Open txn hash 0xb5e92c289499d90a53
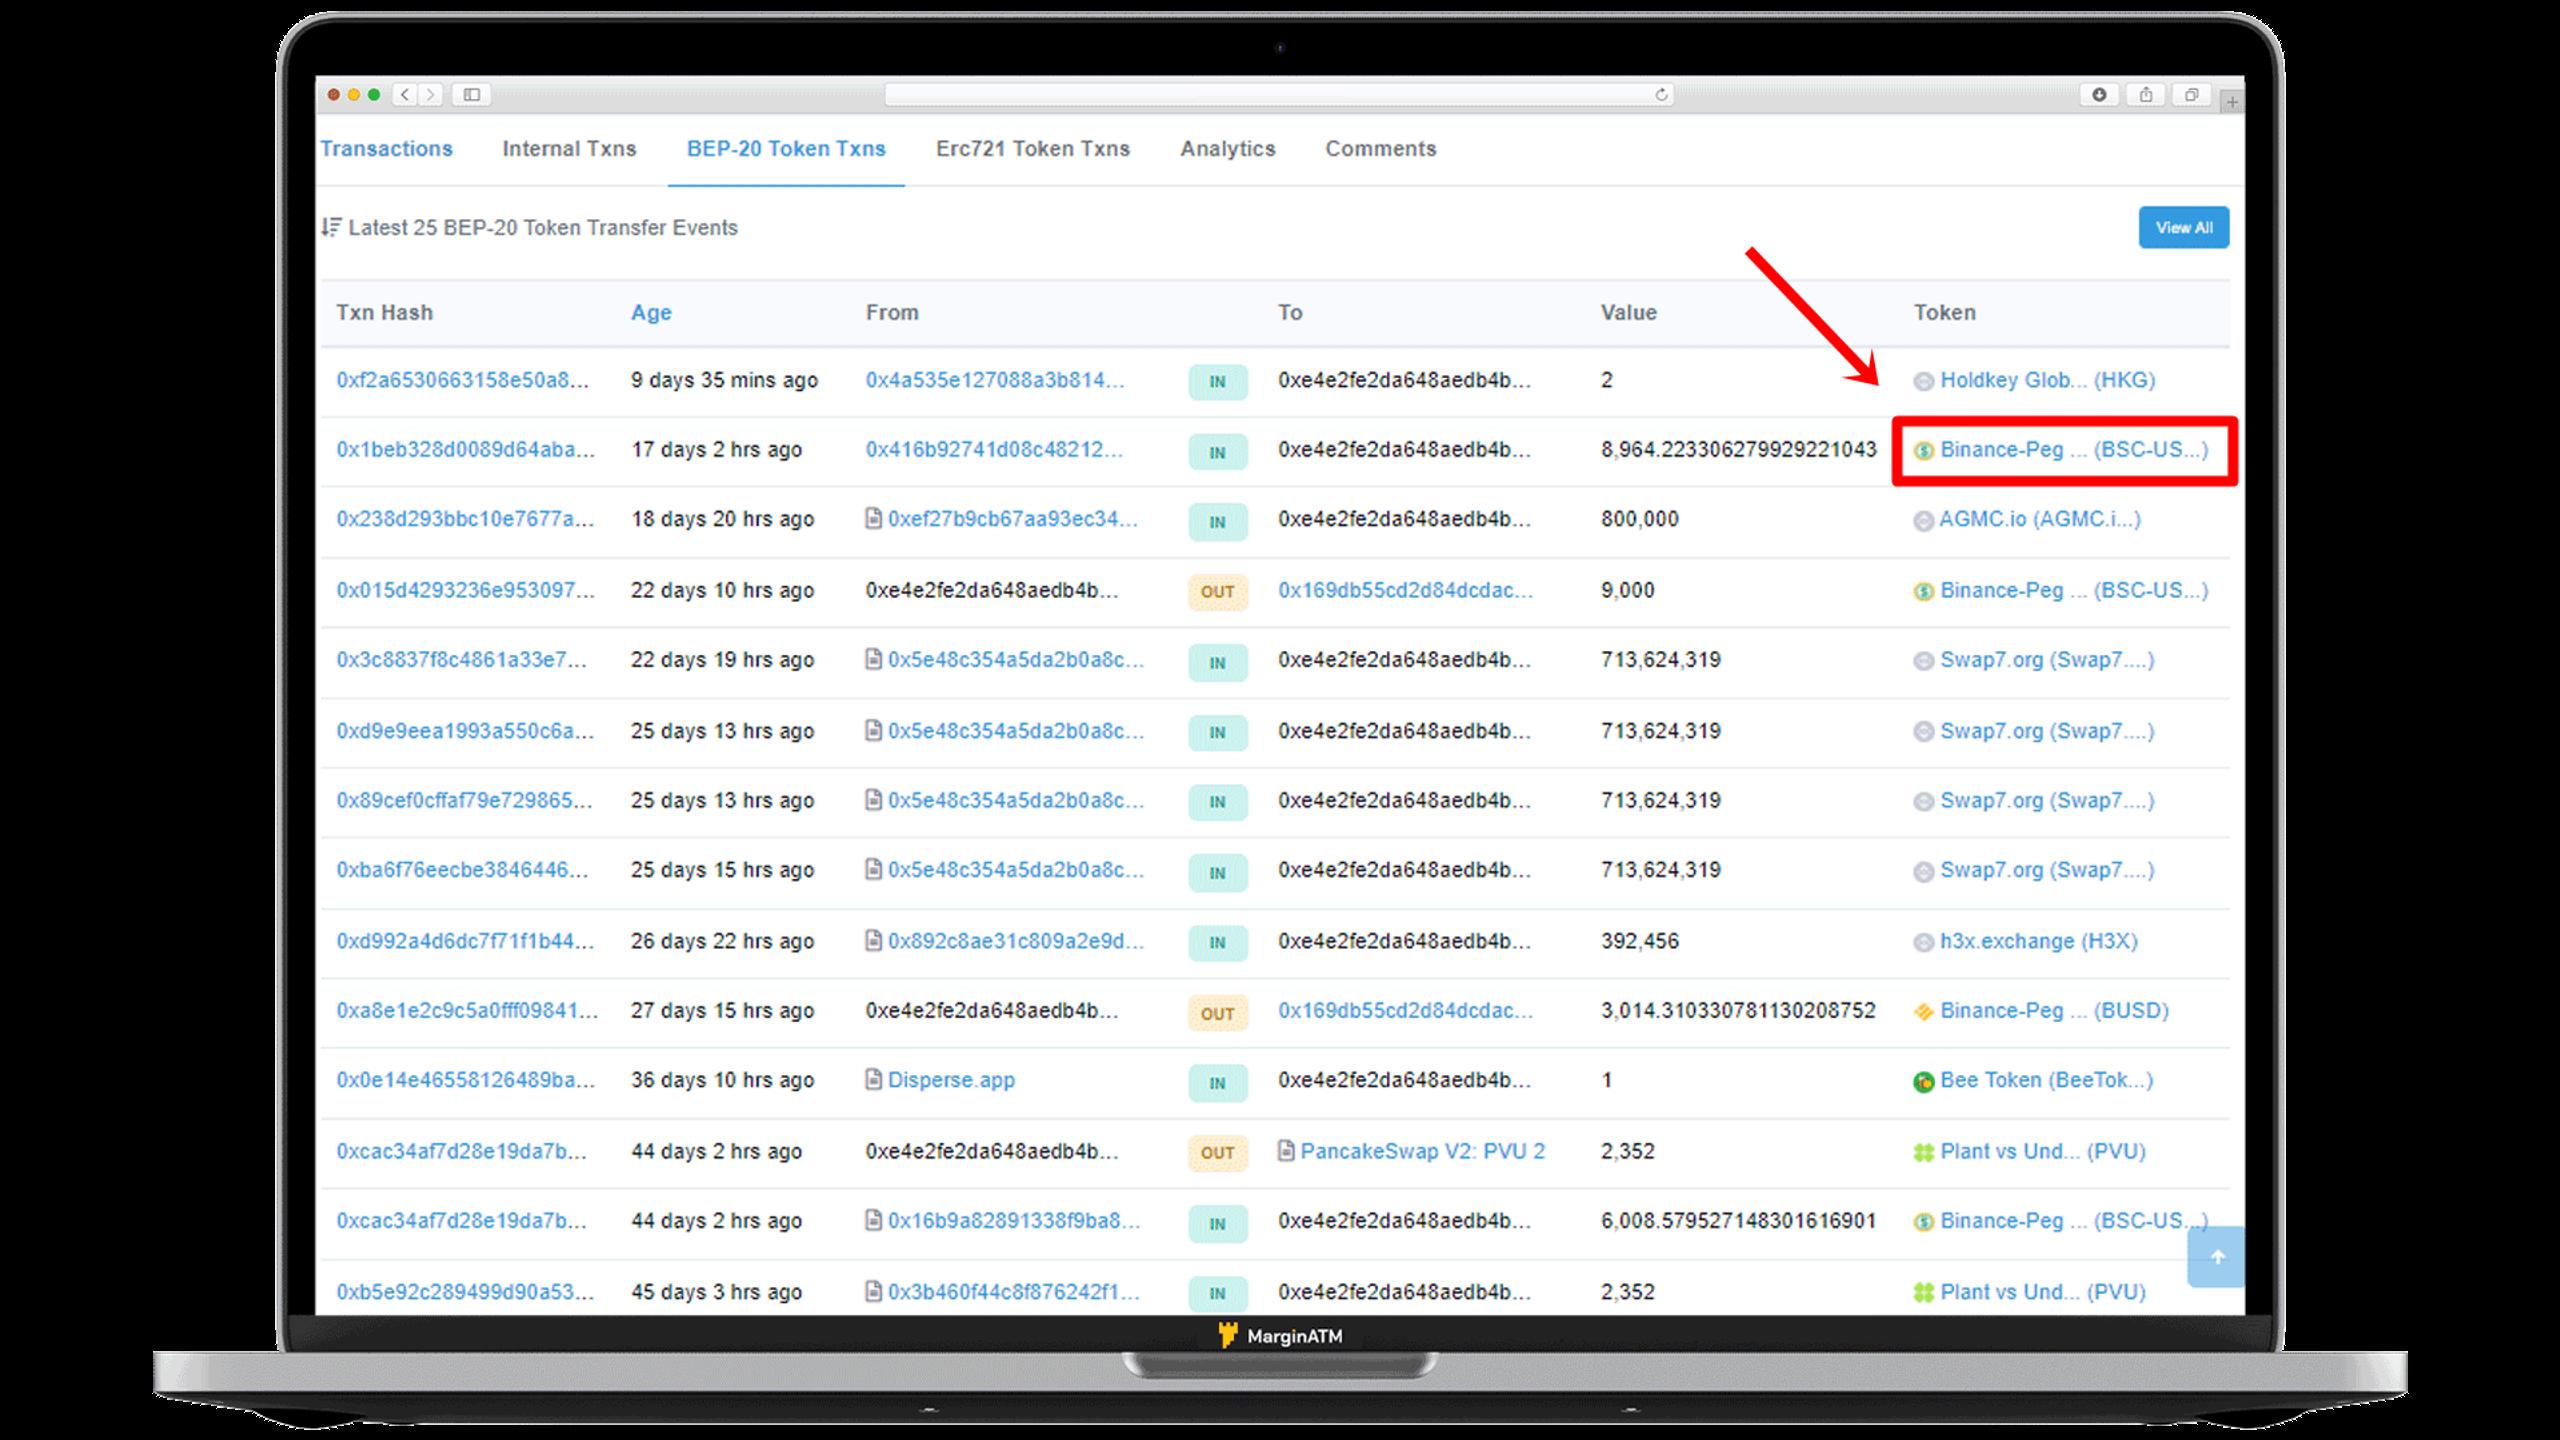 tap(465, 1292)
